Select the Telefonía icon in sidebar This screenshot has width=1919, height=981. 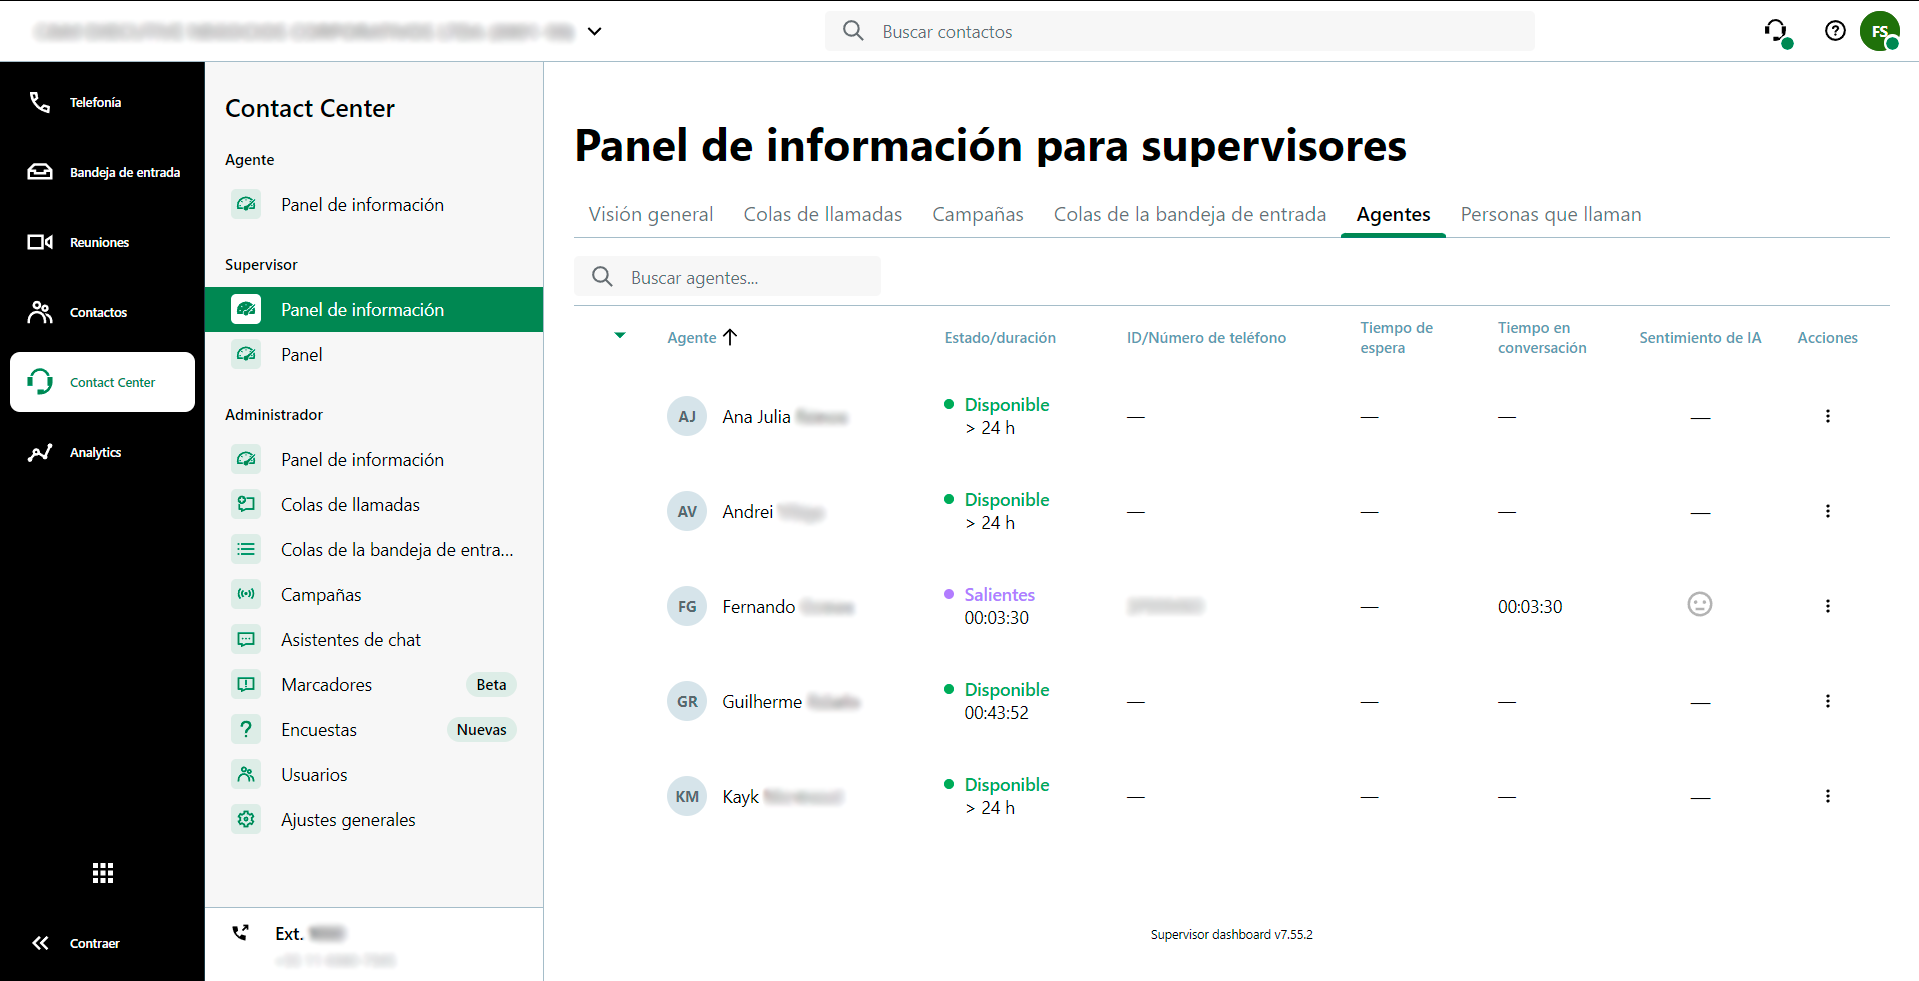pos(40,102)
